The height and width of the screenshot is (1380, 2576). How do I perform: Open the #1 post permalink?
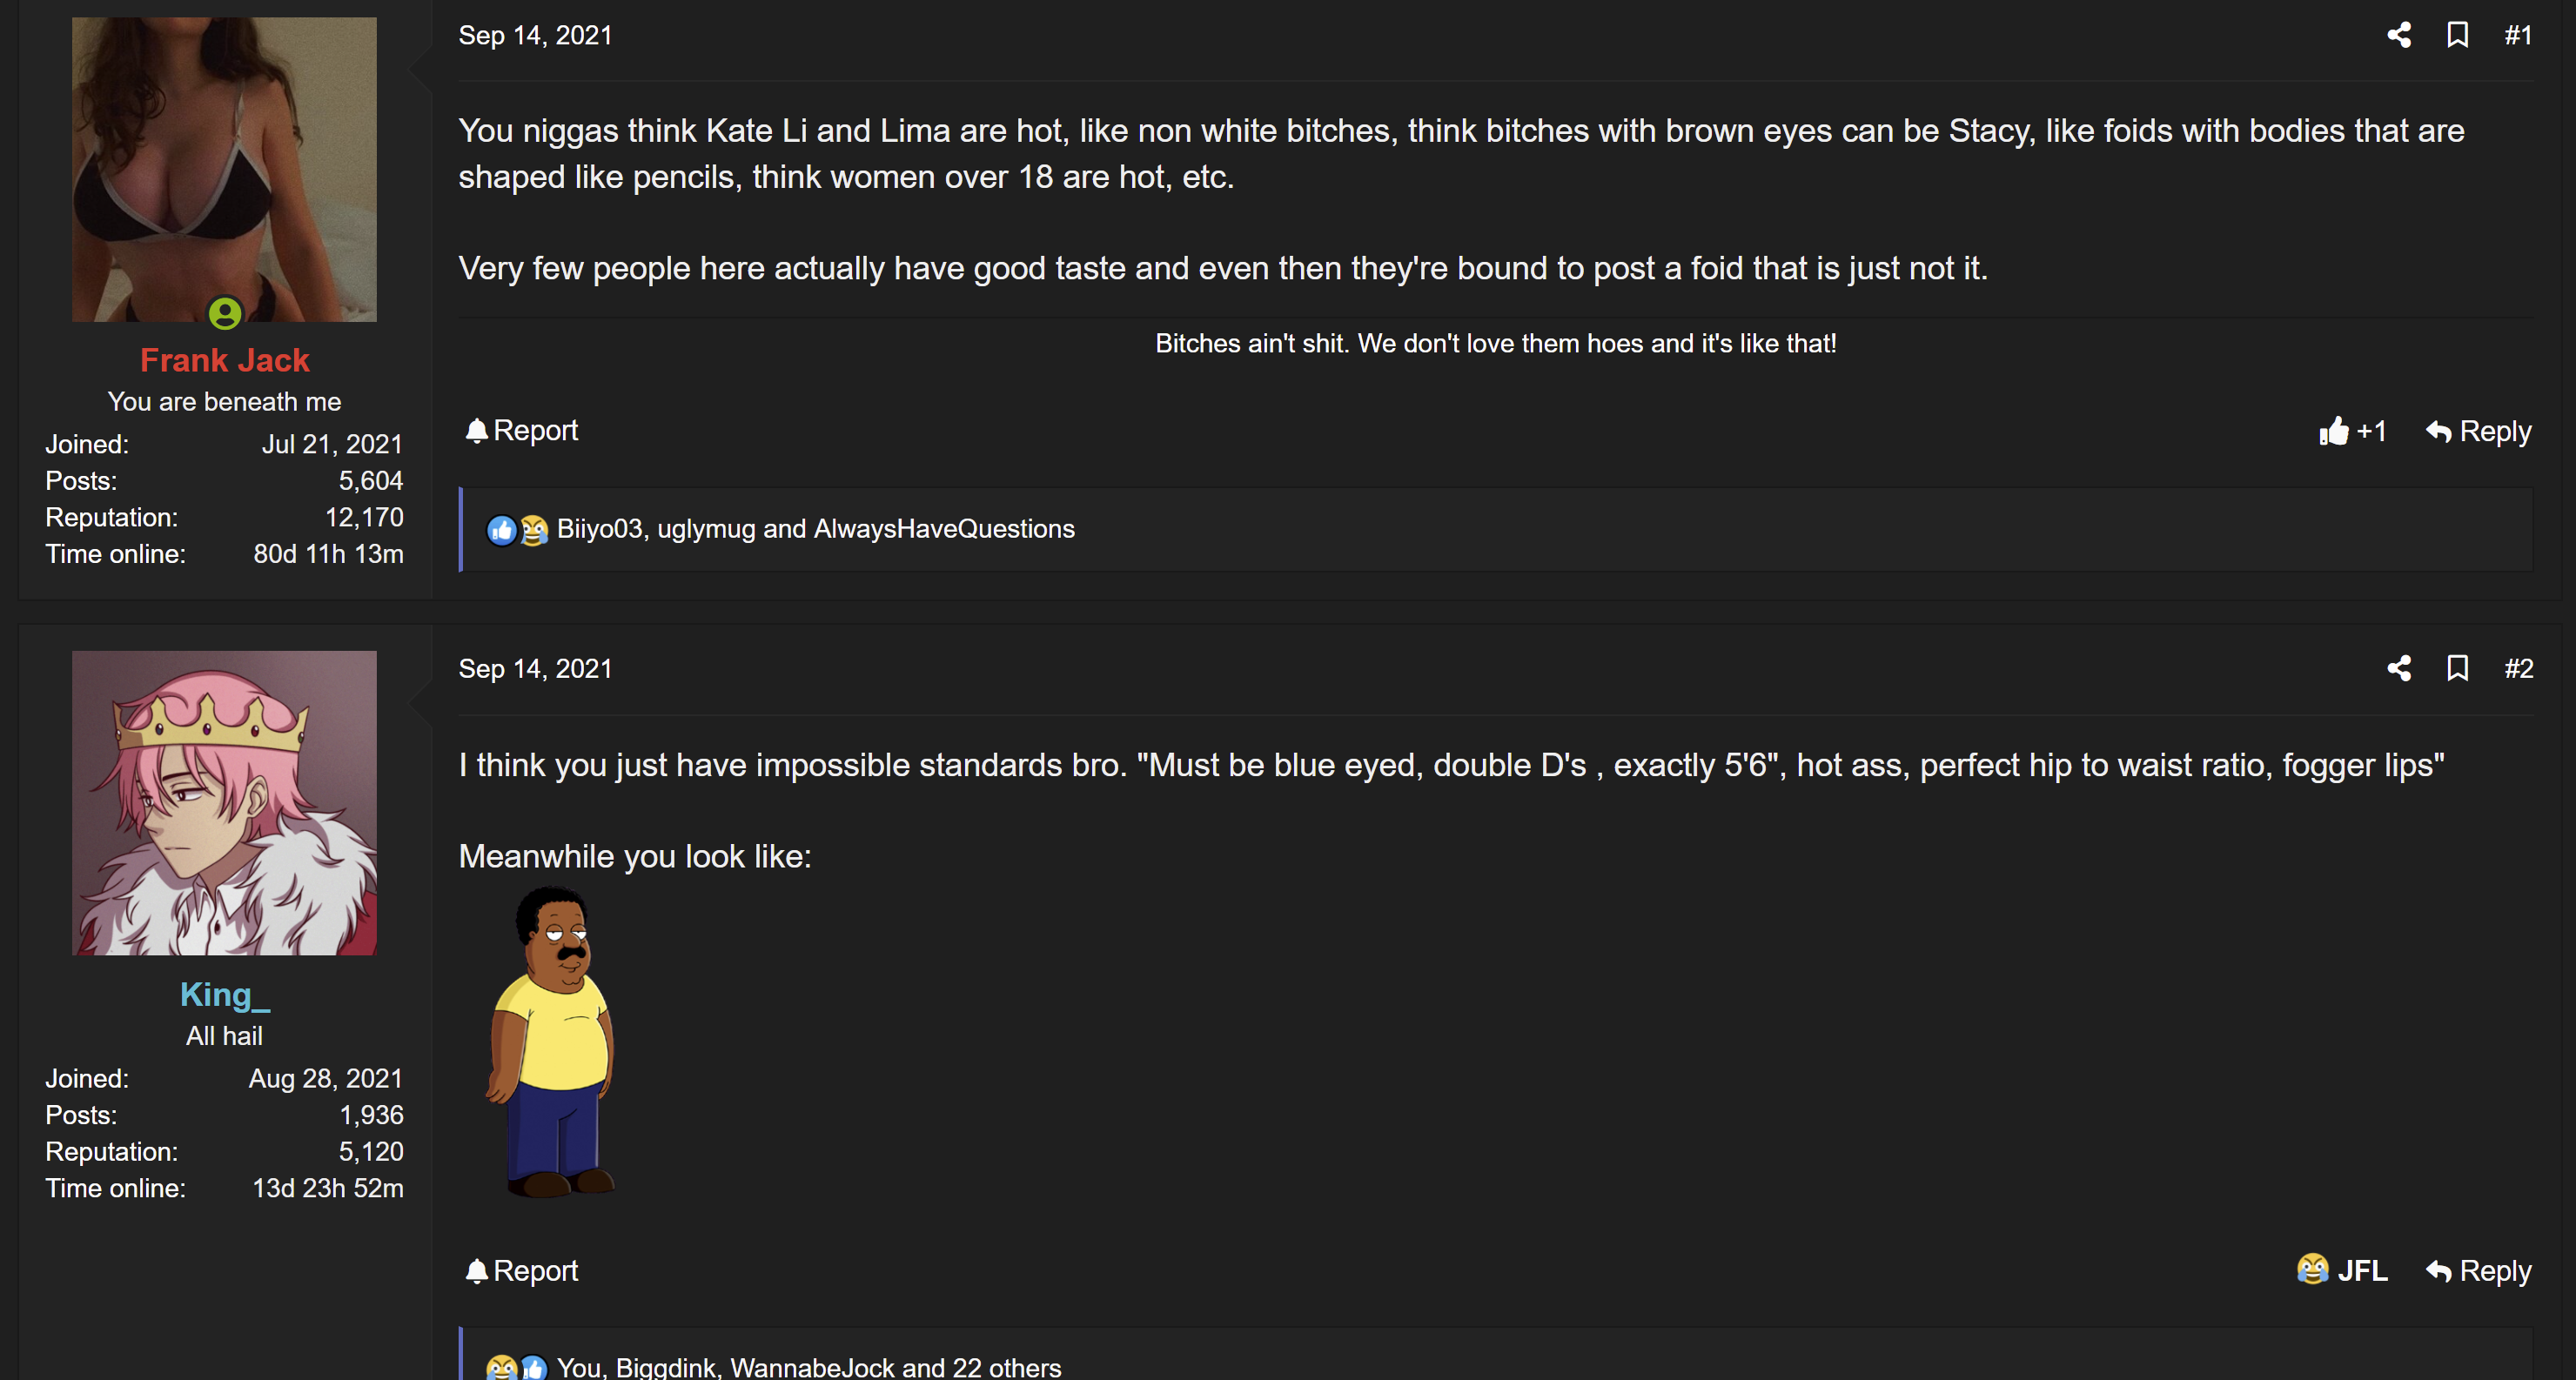coord(2517,35)
